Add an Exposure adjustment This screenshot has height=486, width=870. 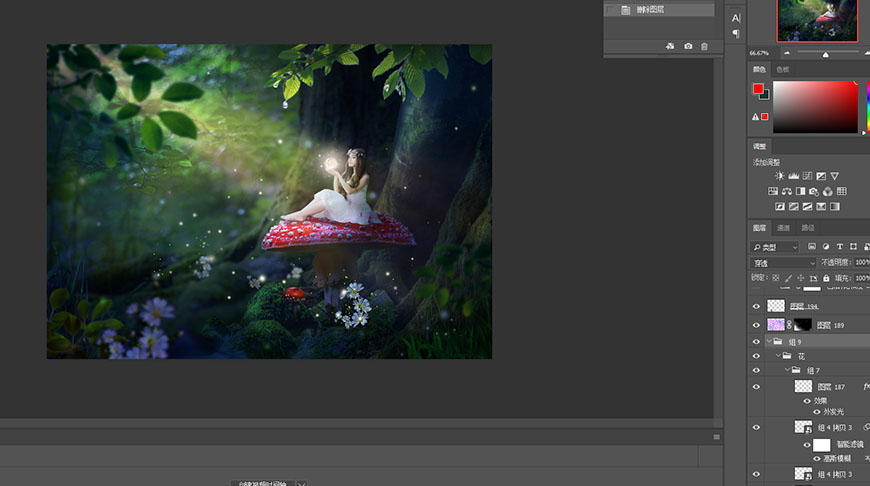[x=821, y=176]
